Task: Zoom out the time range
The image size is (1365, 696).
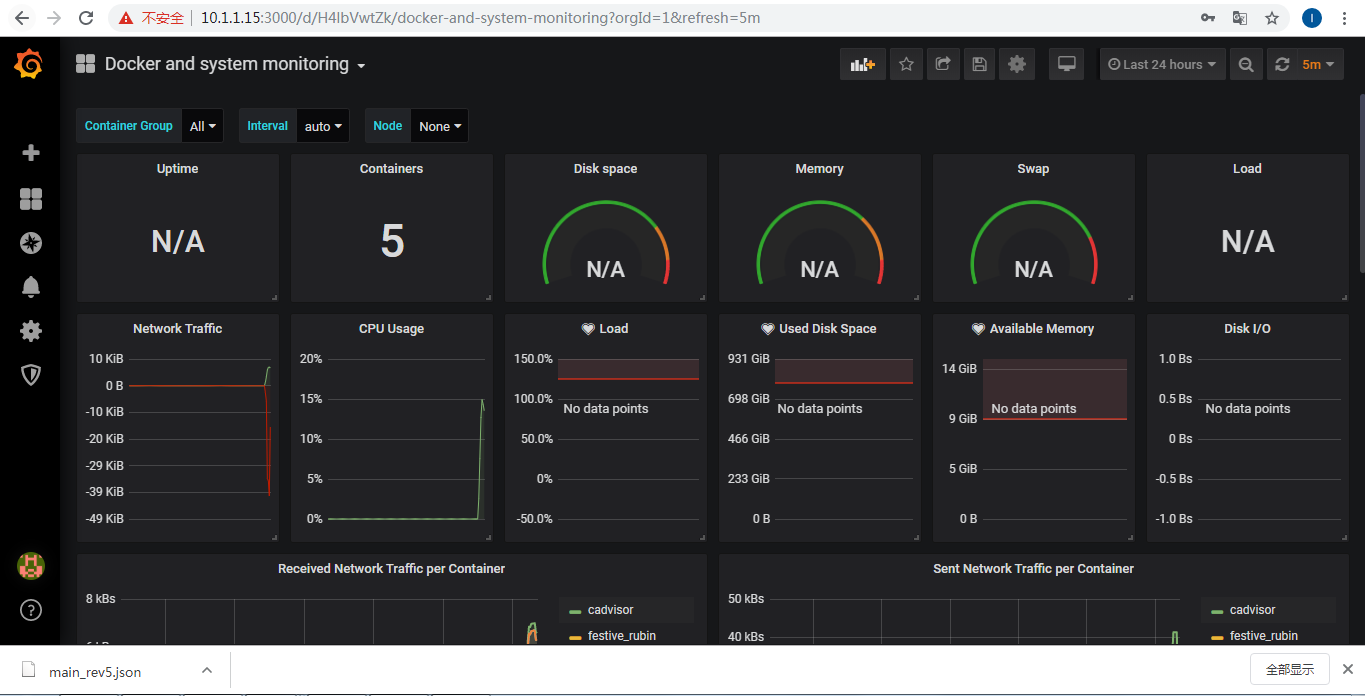Action: (x=1245, y=64)
